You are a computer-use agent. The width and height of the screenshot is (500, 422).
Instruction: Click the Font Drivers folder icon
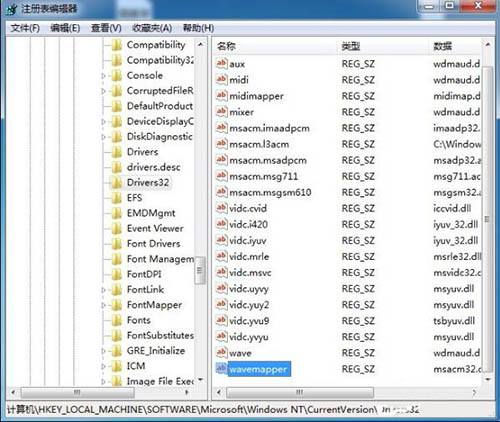(x=117, y=244)
